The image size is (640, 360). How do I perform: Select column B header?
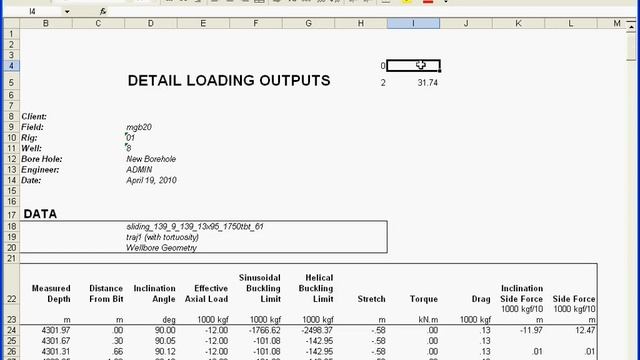pos(46,24)
